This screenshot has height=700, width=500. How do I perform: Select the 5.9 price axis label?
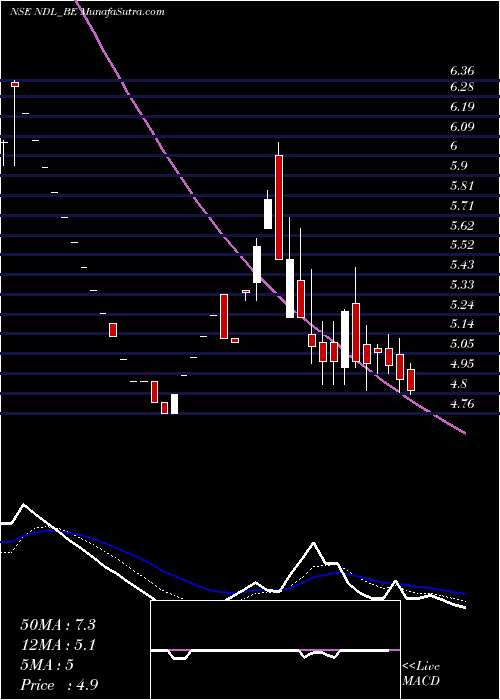tap(459, 166)
